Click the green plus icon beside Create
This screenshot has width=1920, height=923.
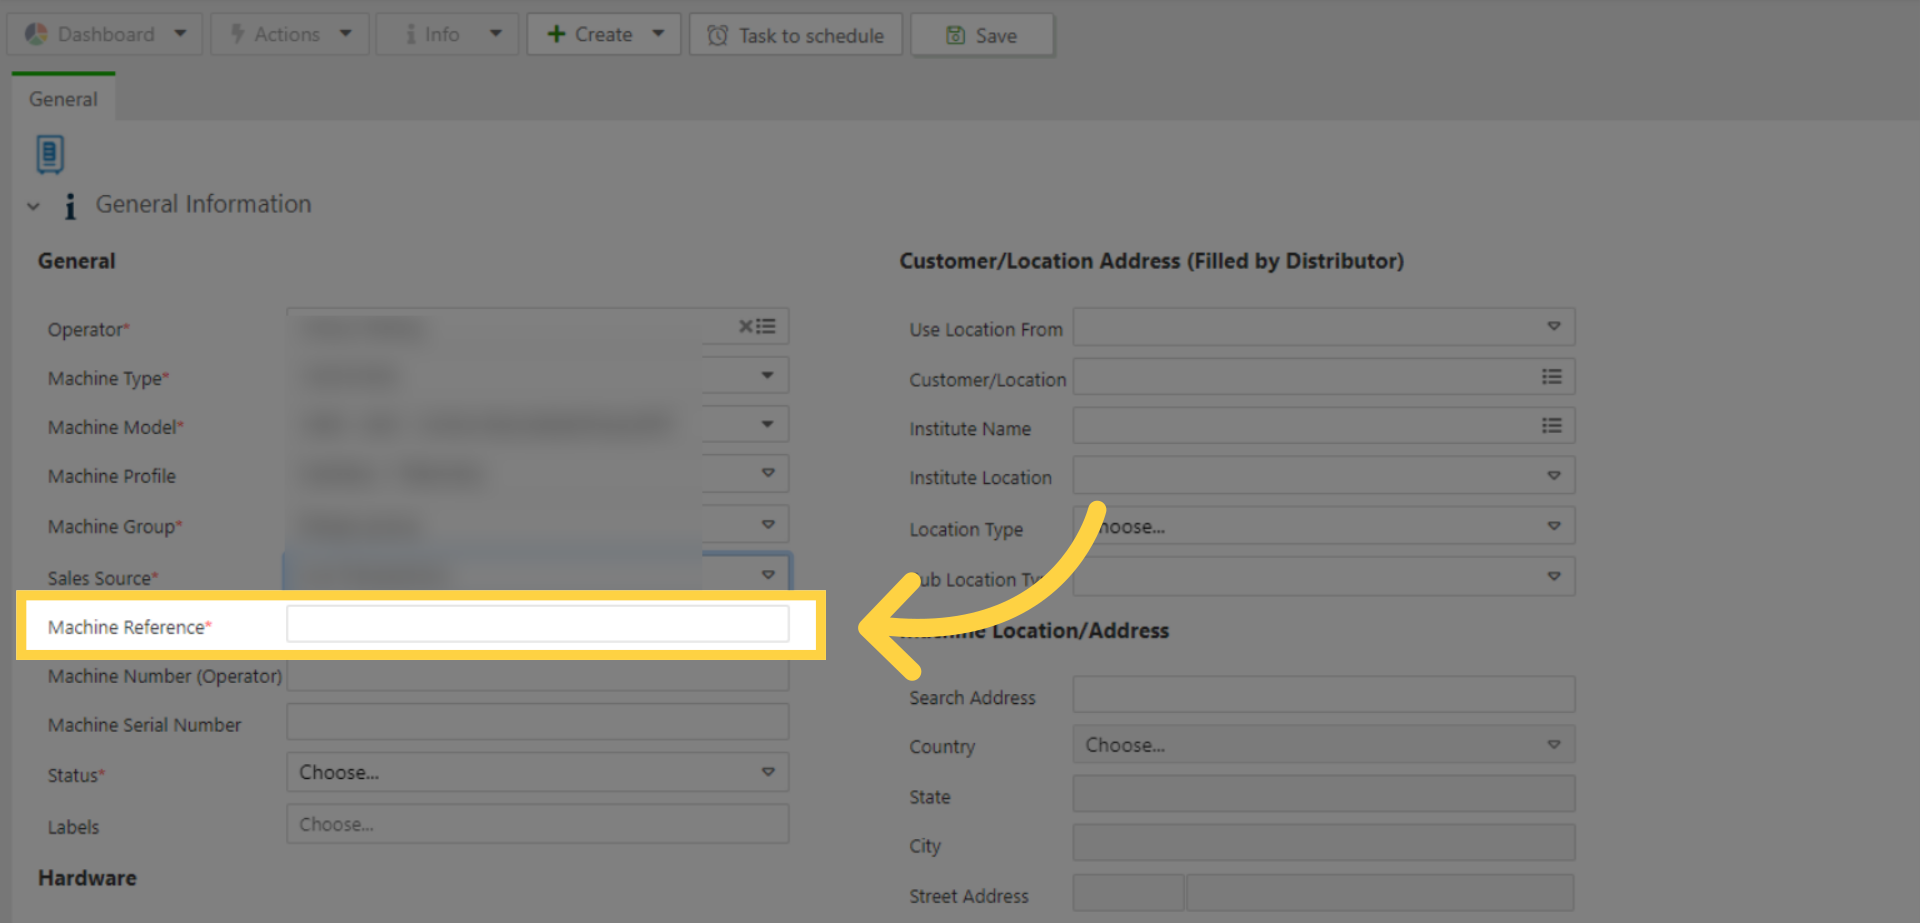coord(556,34)
